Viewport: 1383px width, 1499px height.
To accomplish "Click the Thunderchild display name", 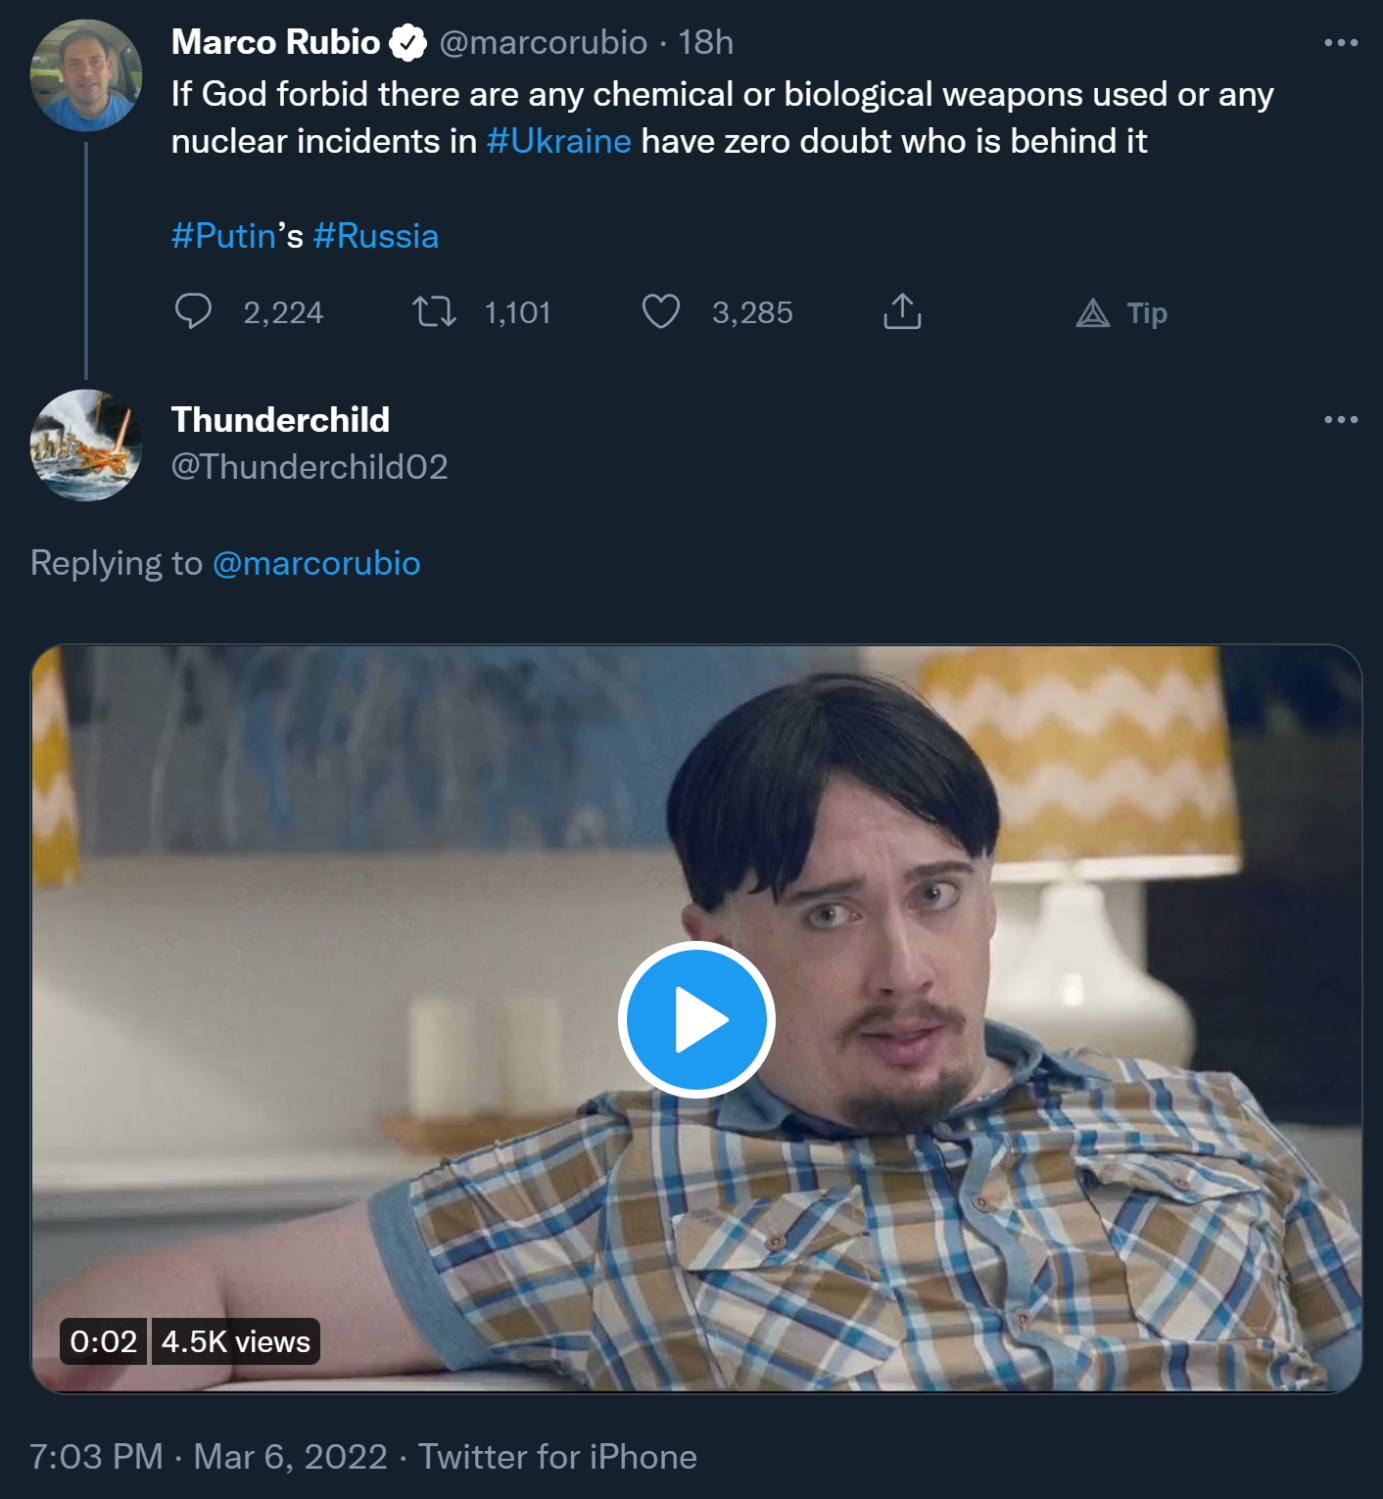I will [x=280, y=420].
